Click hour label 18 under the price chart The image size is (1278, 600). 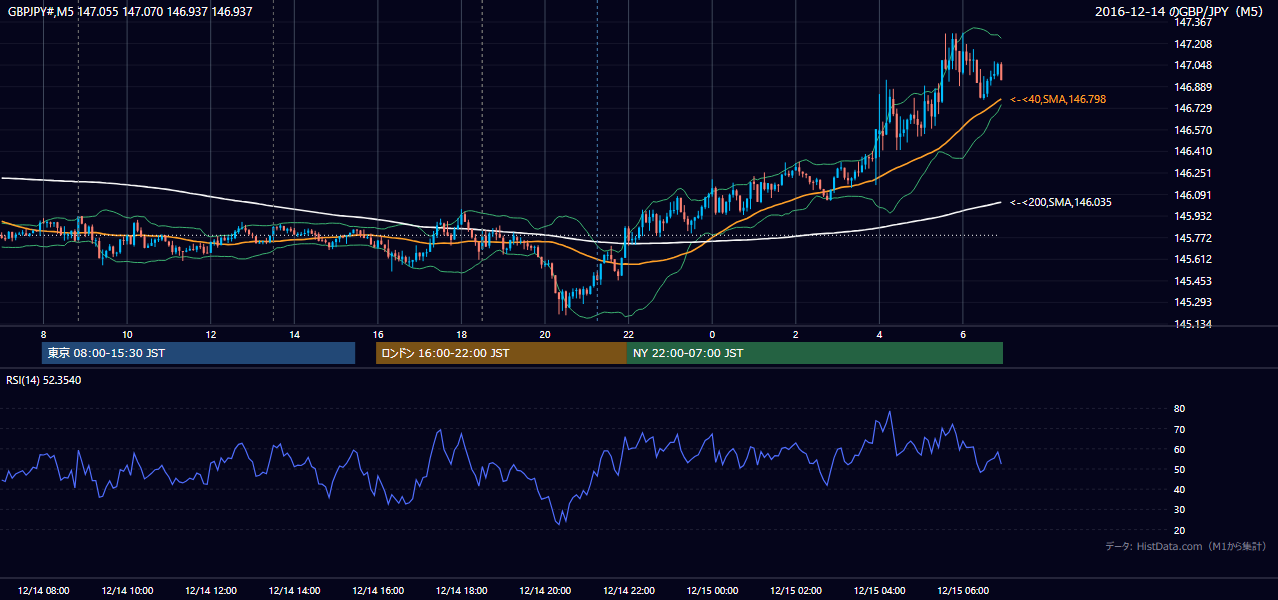[461, 334]
